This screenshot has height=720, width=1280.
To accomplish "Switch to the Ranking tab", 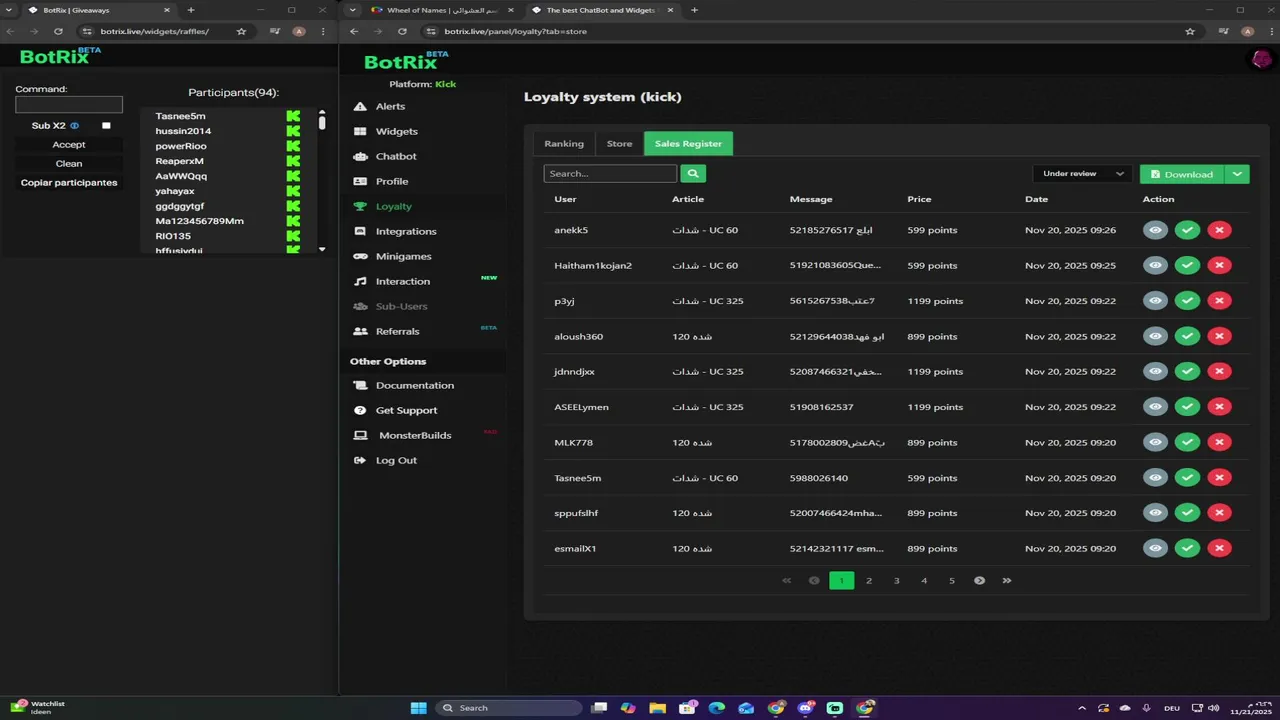I will 564,144.
